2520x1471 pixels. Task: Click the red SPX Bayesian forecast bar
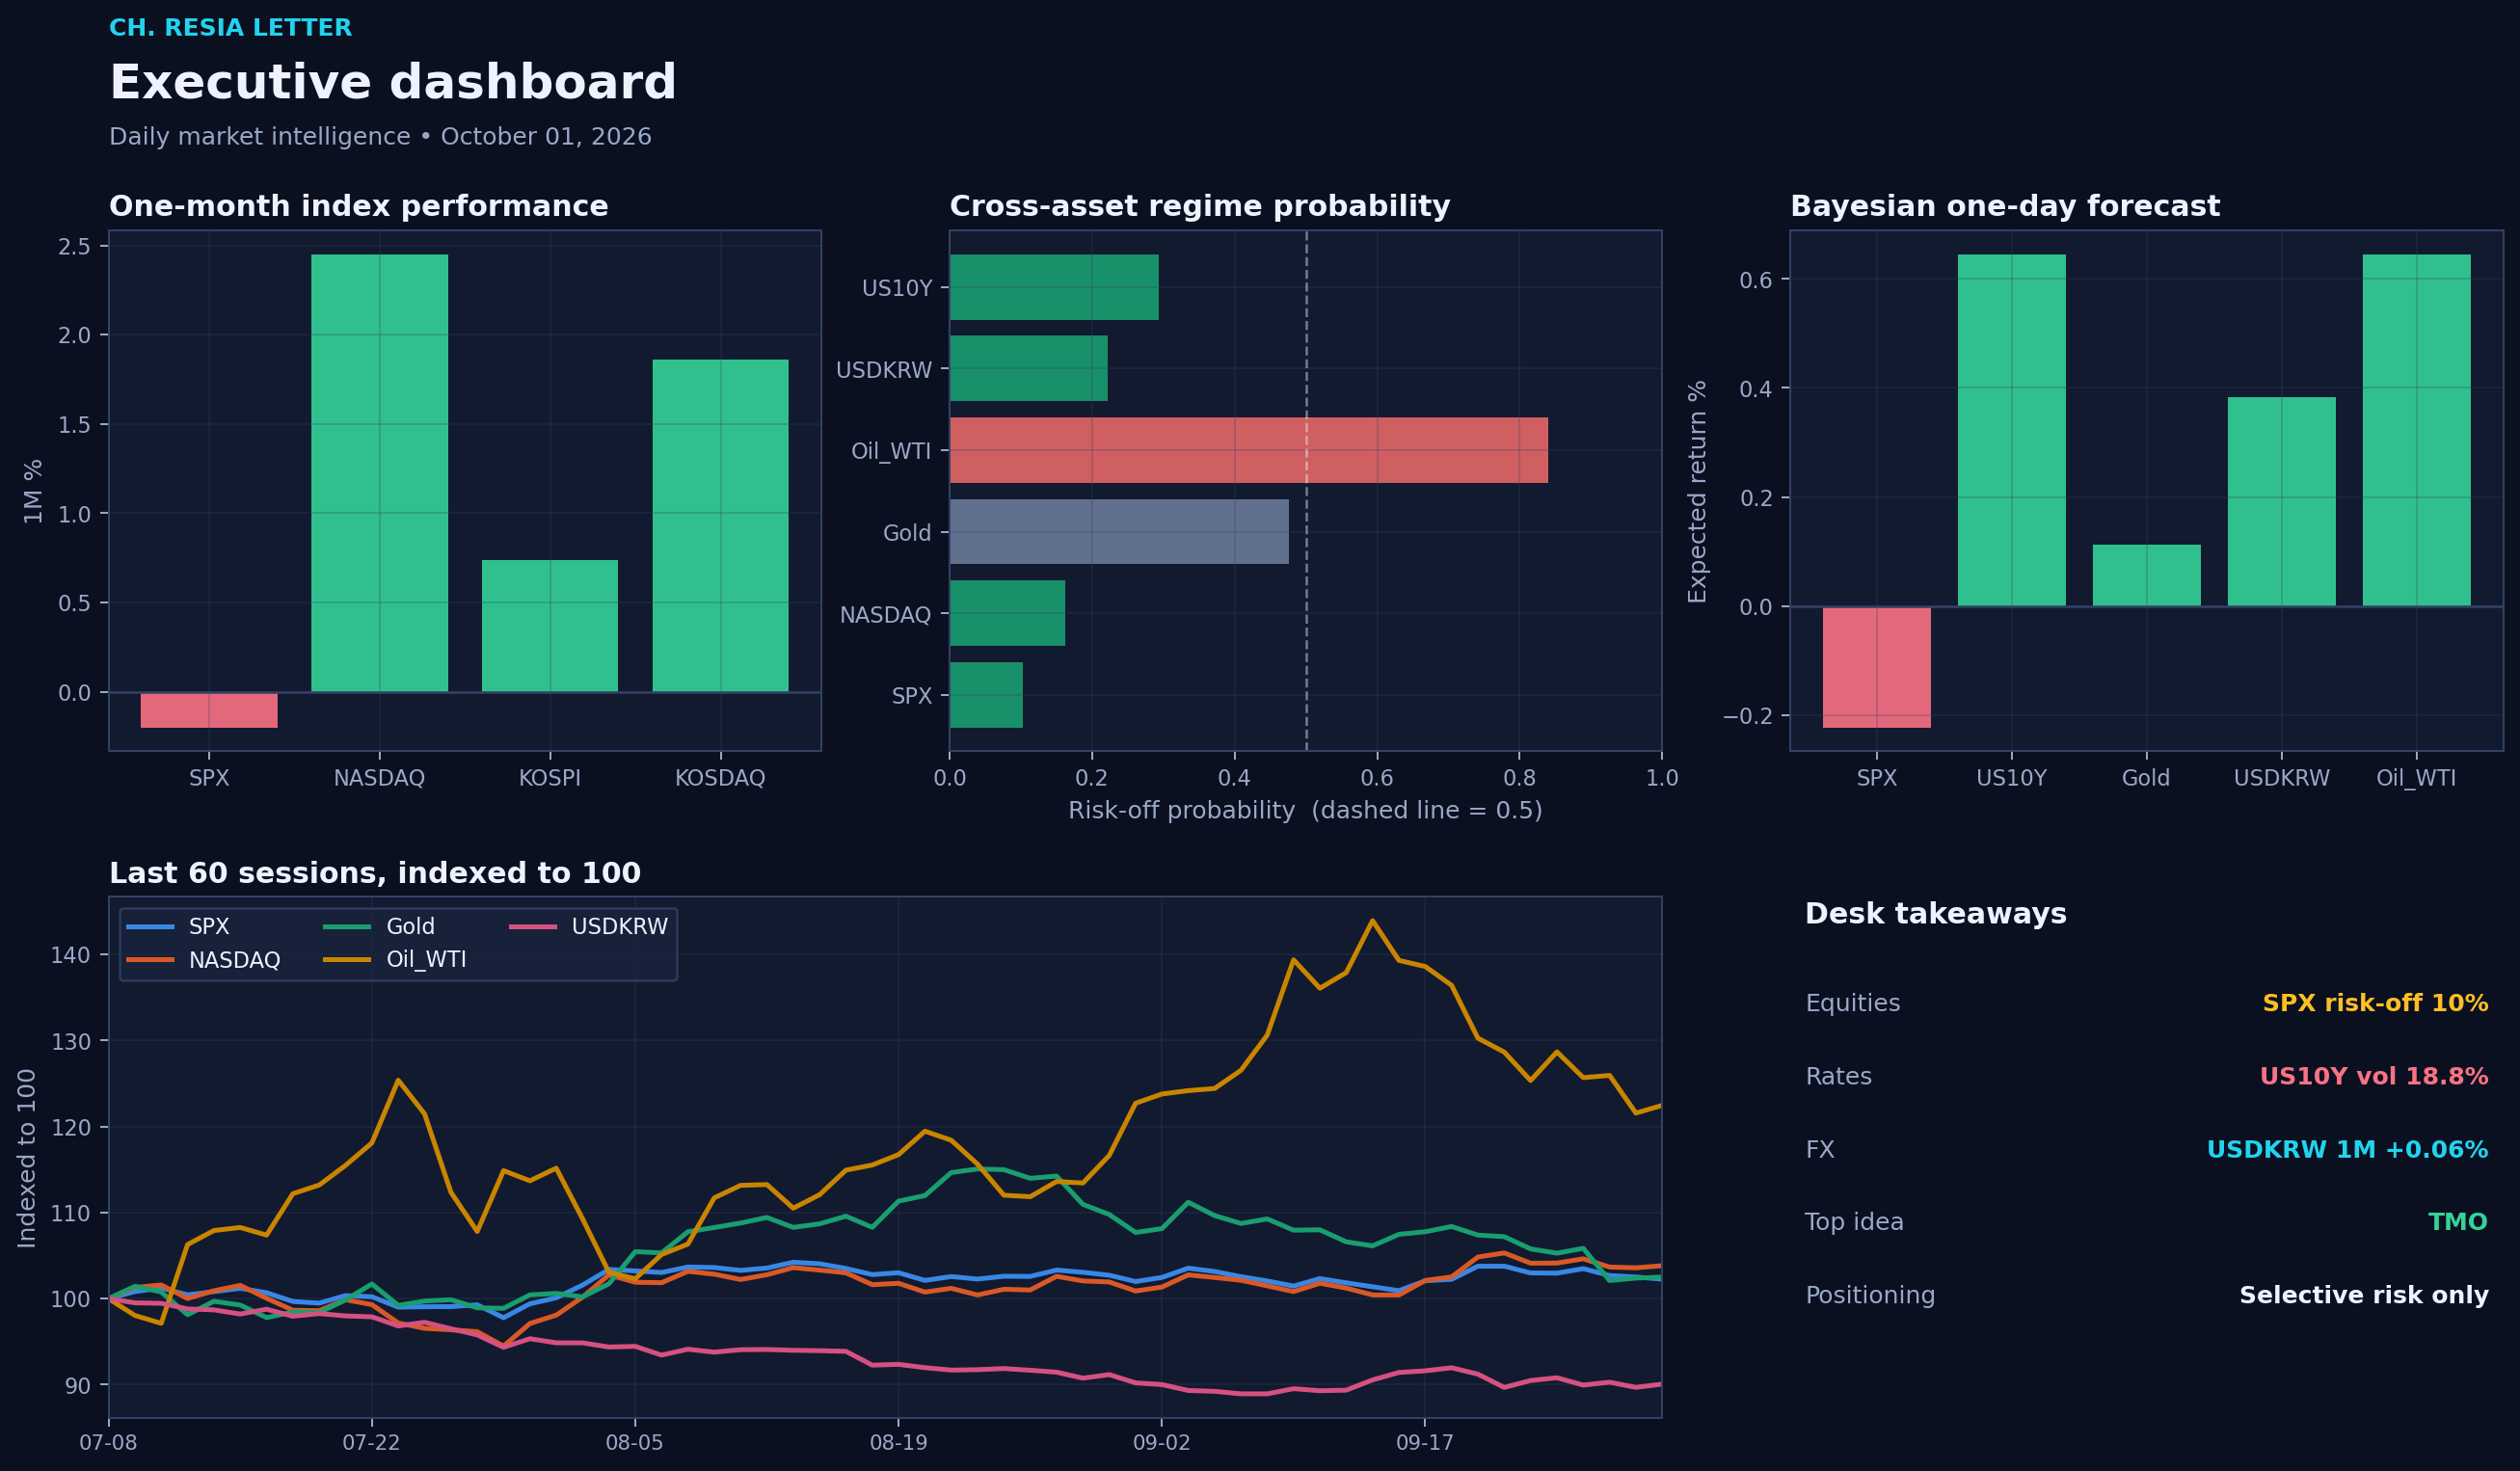click(x=1877, y=667)
